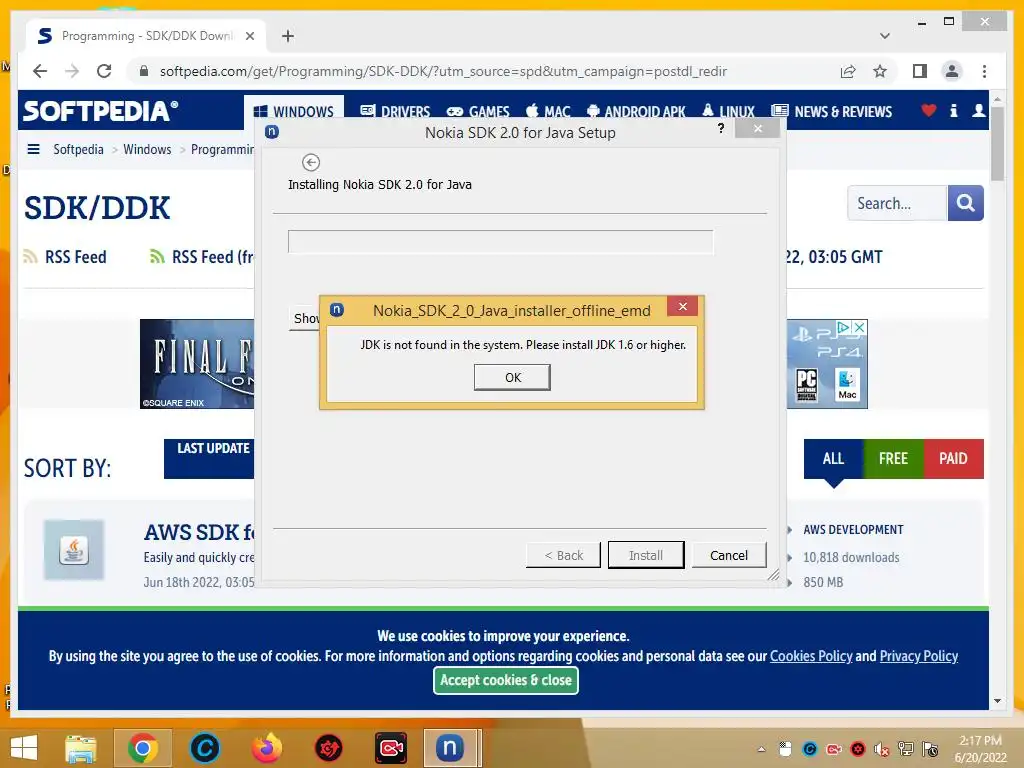Show hidden system tray icons
The width and height of the screenshot is (1024, 768).
pos(761,749)
